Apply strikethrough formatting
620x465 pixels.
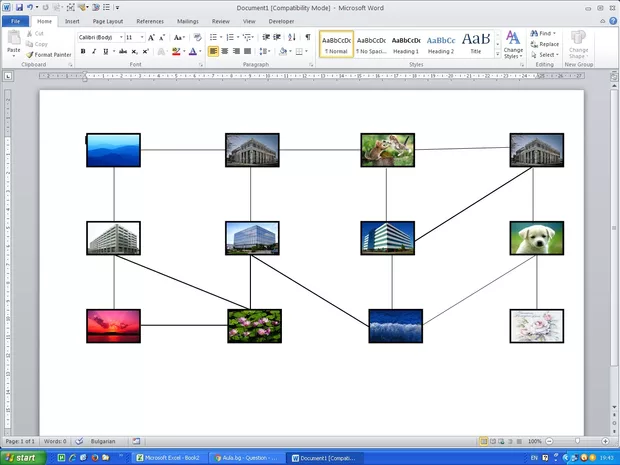point(122,51)
